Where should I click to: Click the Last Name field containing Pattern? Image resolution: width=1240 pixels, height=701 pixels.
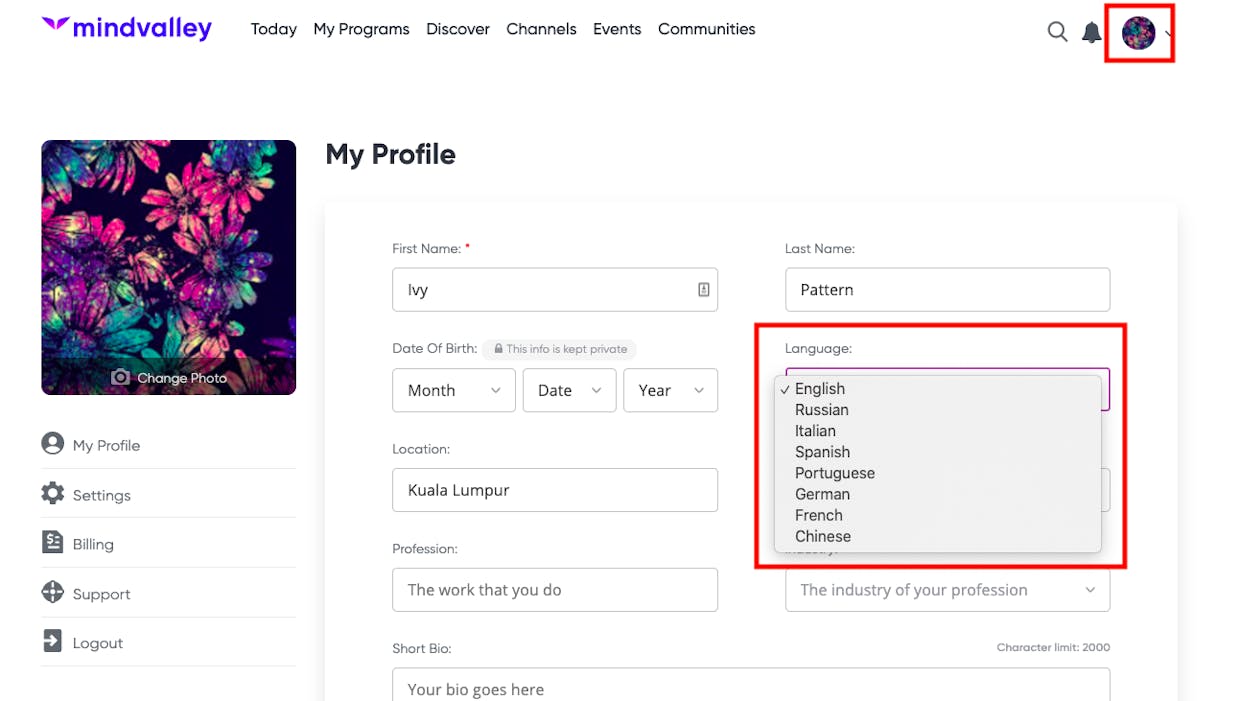pyautogui.click(x=948, y=290)
